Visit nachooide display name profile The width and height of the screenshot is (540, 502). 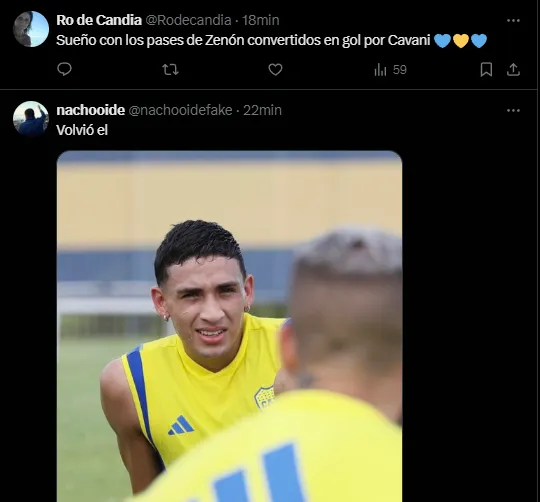(91, 110)
